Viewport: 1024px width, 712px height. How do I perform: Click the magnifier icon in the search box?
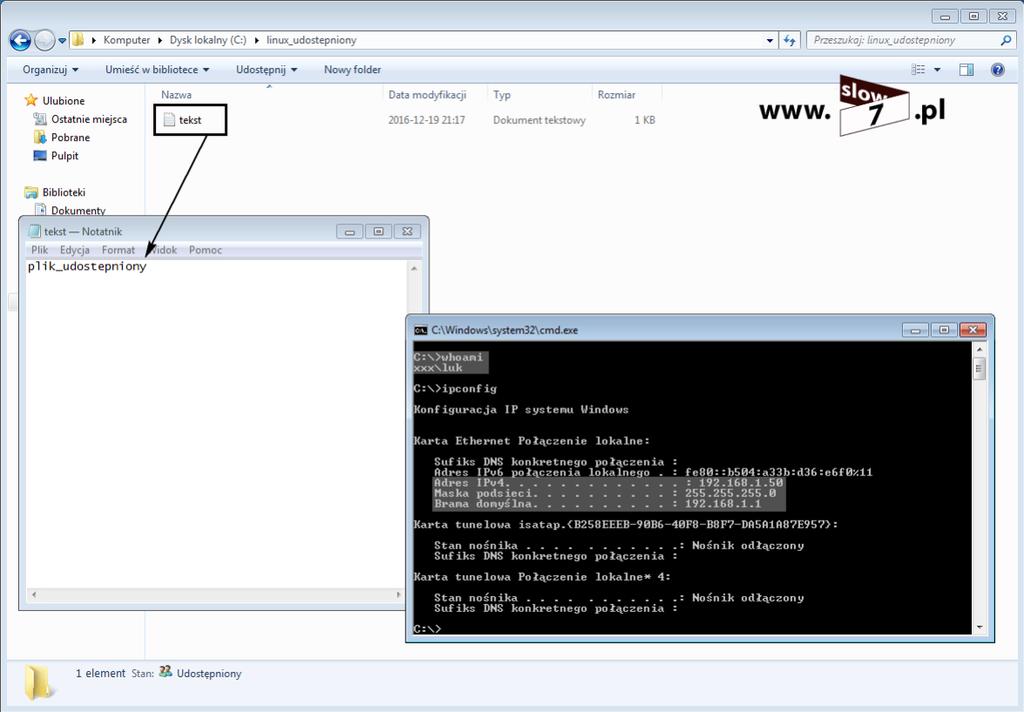coord(1006,40)
